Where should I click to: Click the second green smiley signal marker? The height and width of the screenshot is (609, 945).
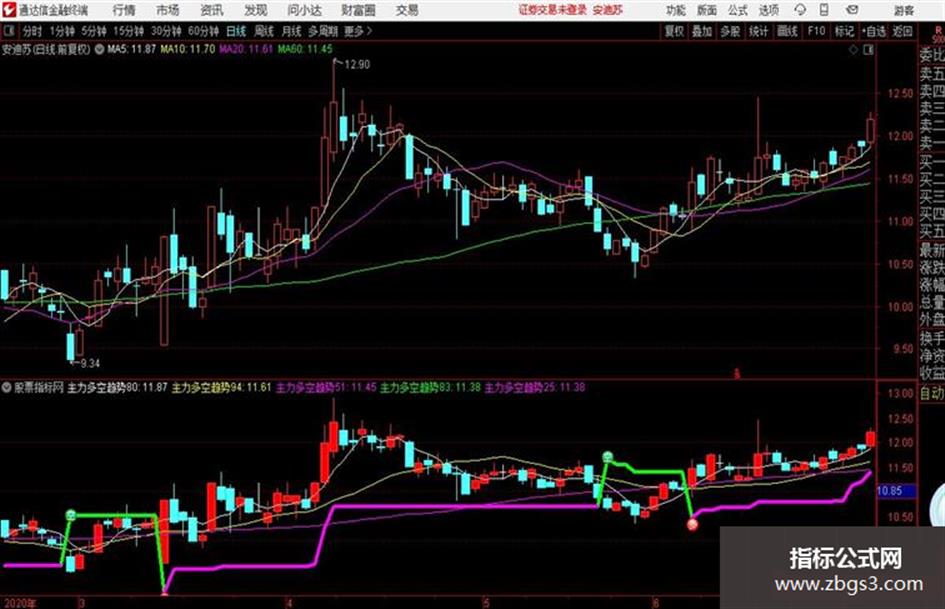(x=608, y=457)
